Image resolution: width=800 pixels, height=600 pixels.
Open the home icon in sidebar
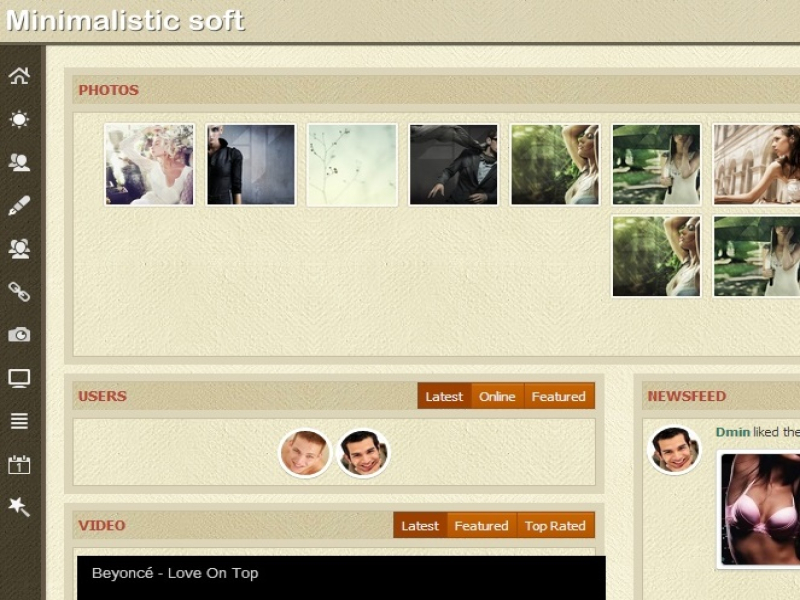[x=19, y=76]
